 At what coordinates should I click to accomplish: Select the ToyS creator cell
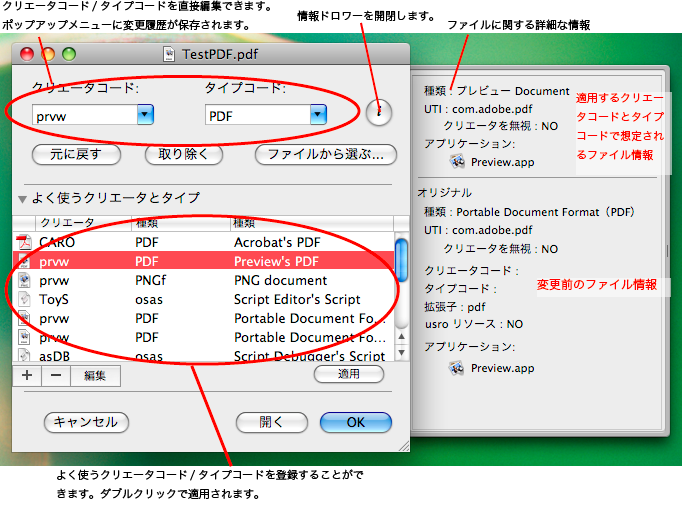coord(54,300)
